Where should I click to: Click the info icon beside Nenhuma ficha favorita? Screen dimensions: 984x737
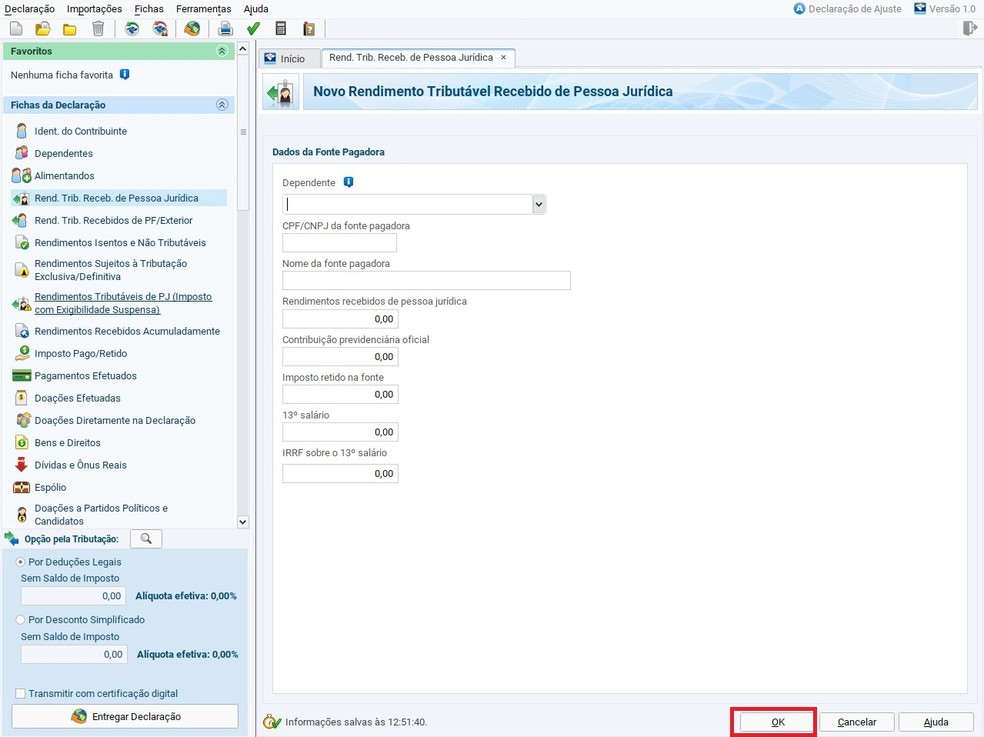pos(124,74)
